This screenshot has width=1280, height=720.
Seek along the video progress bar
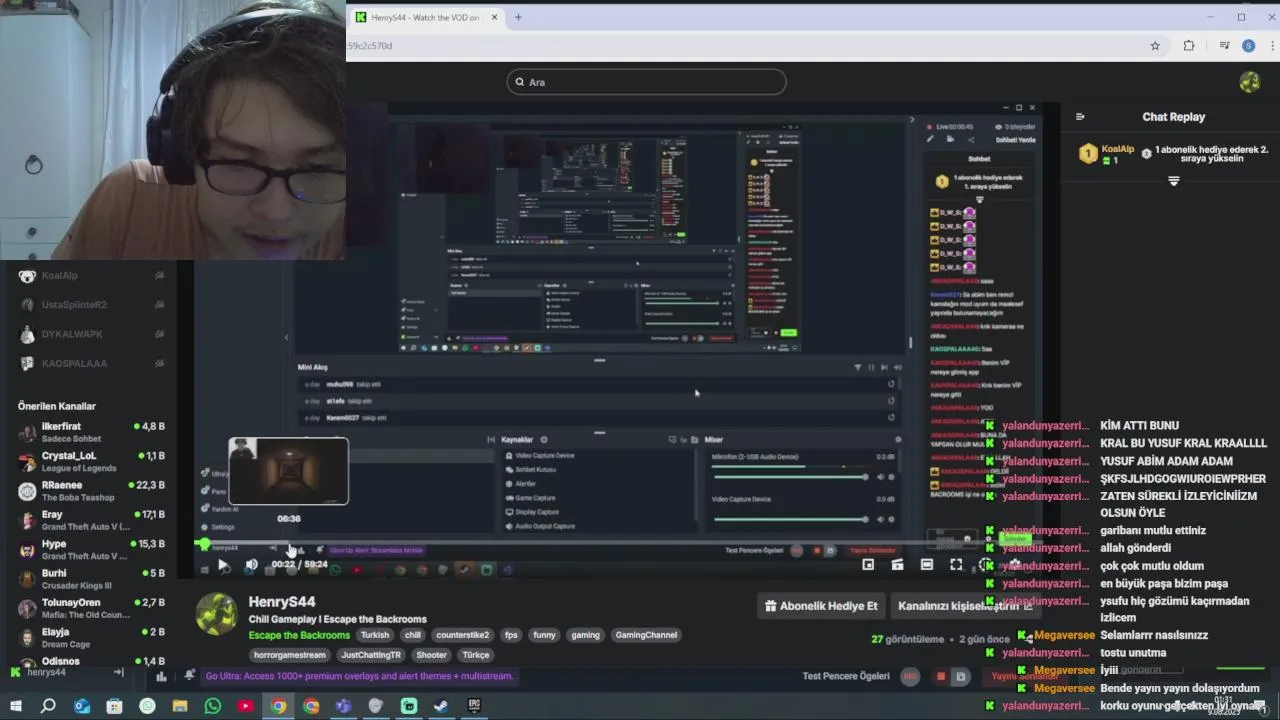tap(620, 545)
